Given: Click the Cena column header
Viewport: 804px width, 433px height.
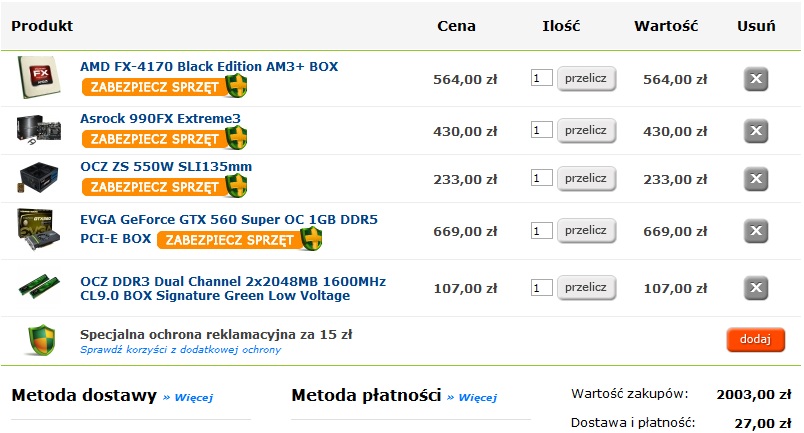Looking at the screenshot, I should point(456,26).
